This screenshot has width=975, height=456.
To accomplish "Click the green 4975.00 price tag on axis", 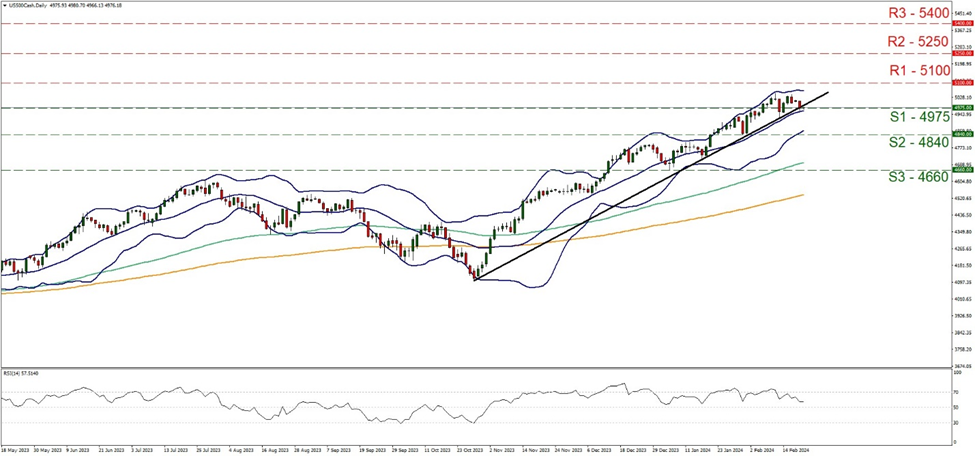I will (961, 107).
